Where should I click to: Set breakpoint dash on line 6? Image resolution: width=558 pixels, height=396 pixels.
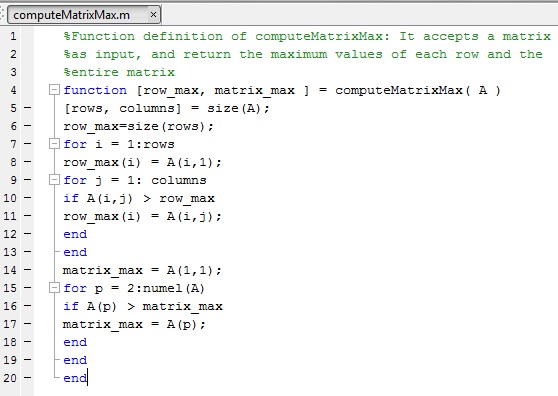click(x=27, y=126)
